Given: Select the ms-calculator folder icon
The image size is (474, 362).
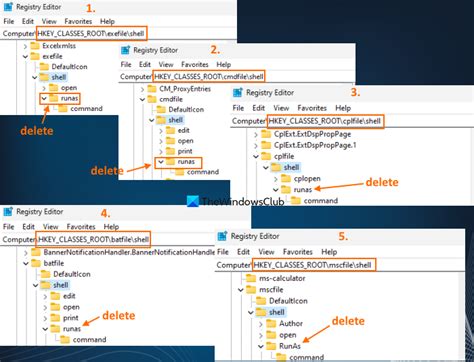Looking at the screenshot, I should (x=251, y=278).
